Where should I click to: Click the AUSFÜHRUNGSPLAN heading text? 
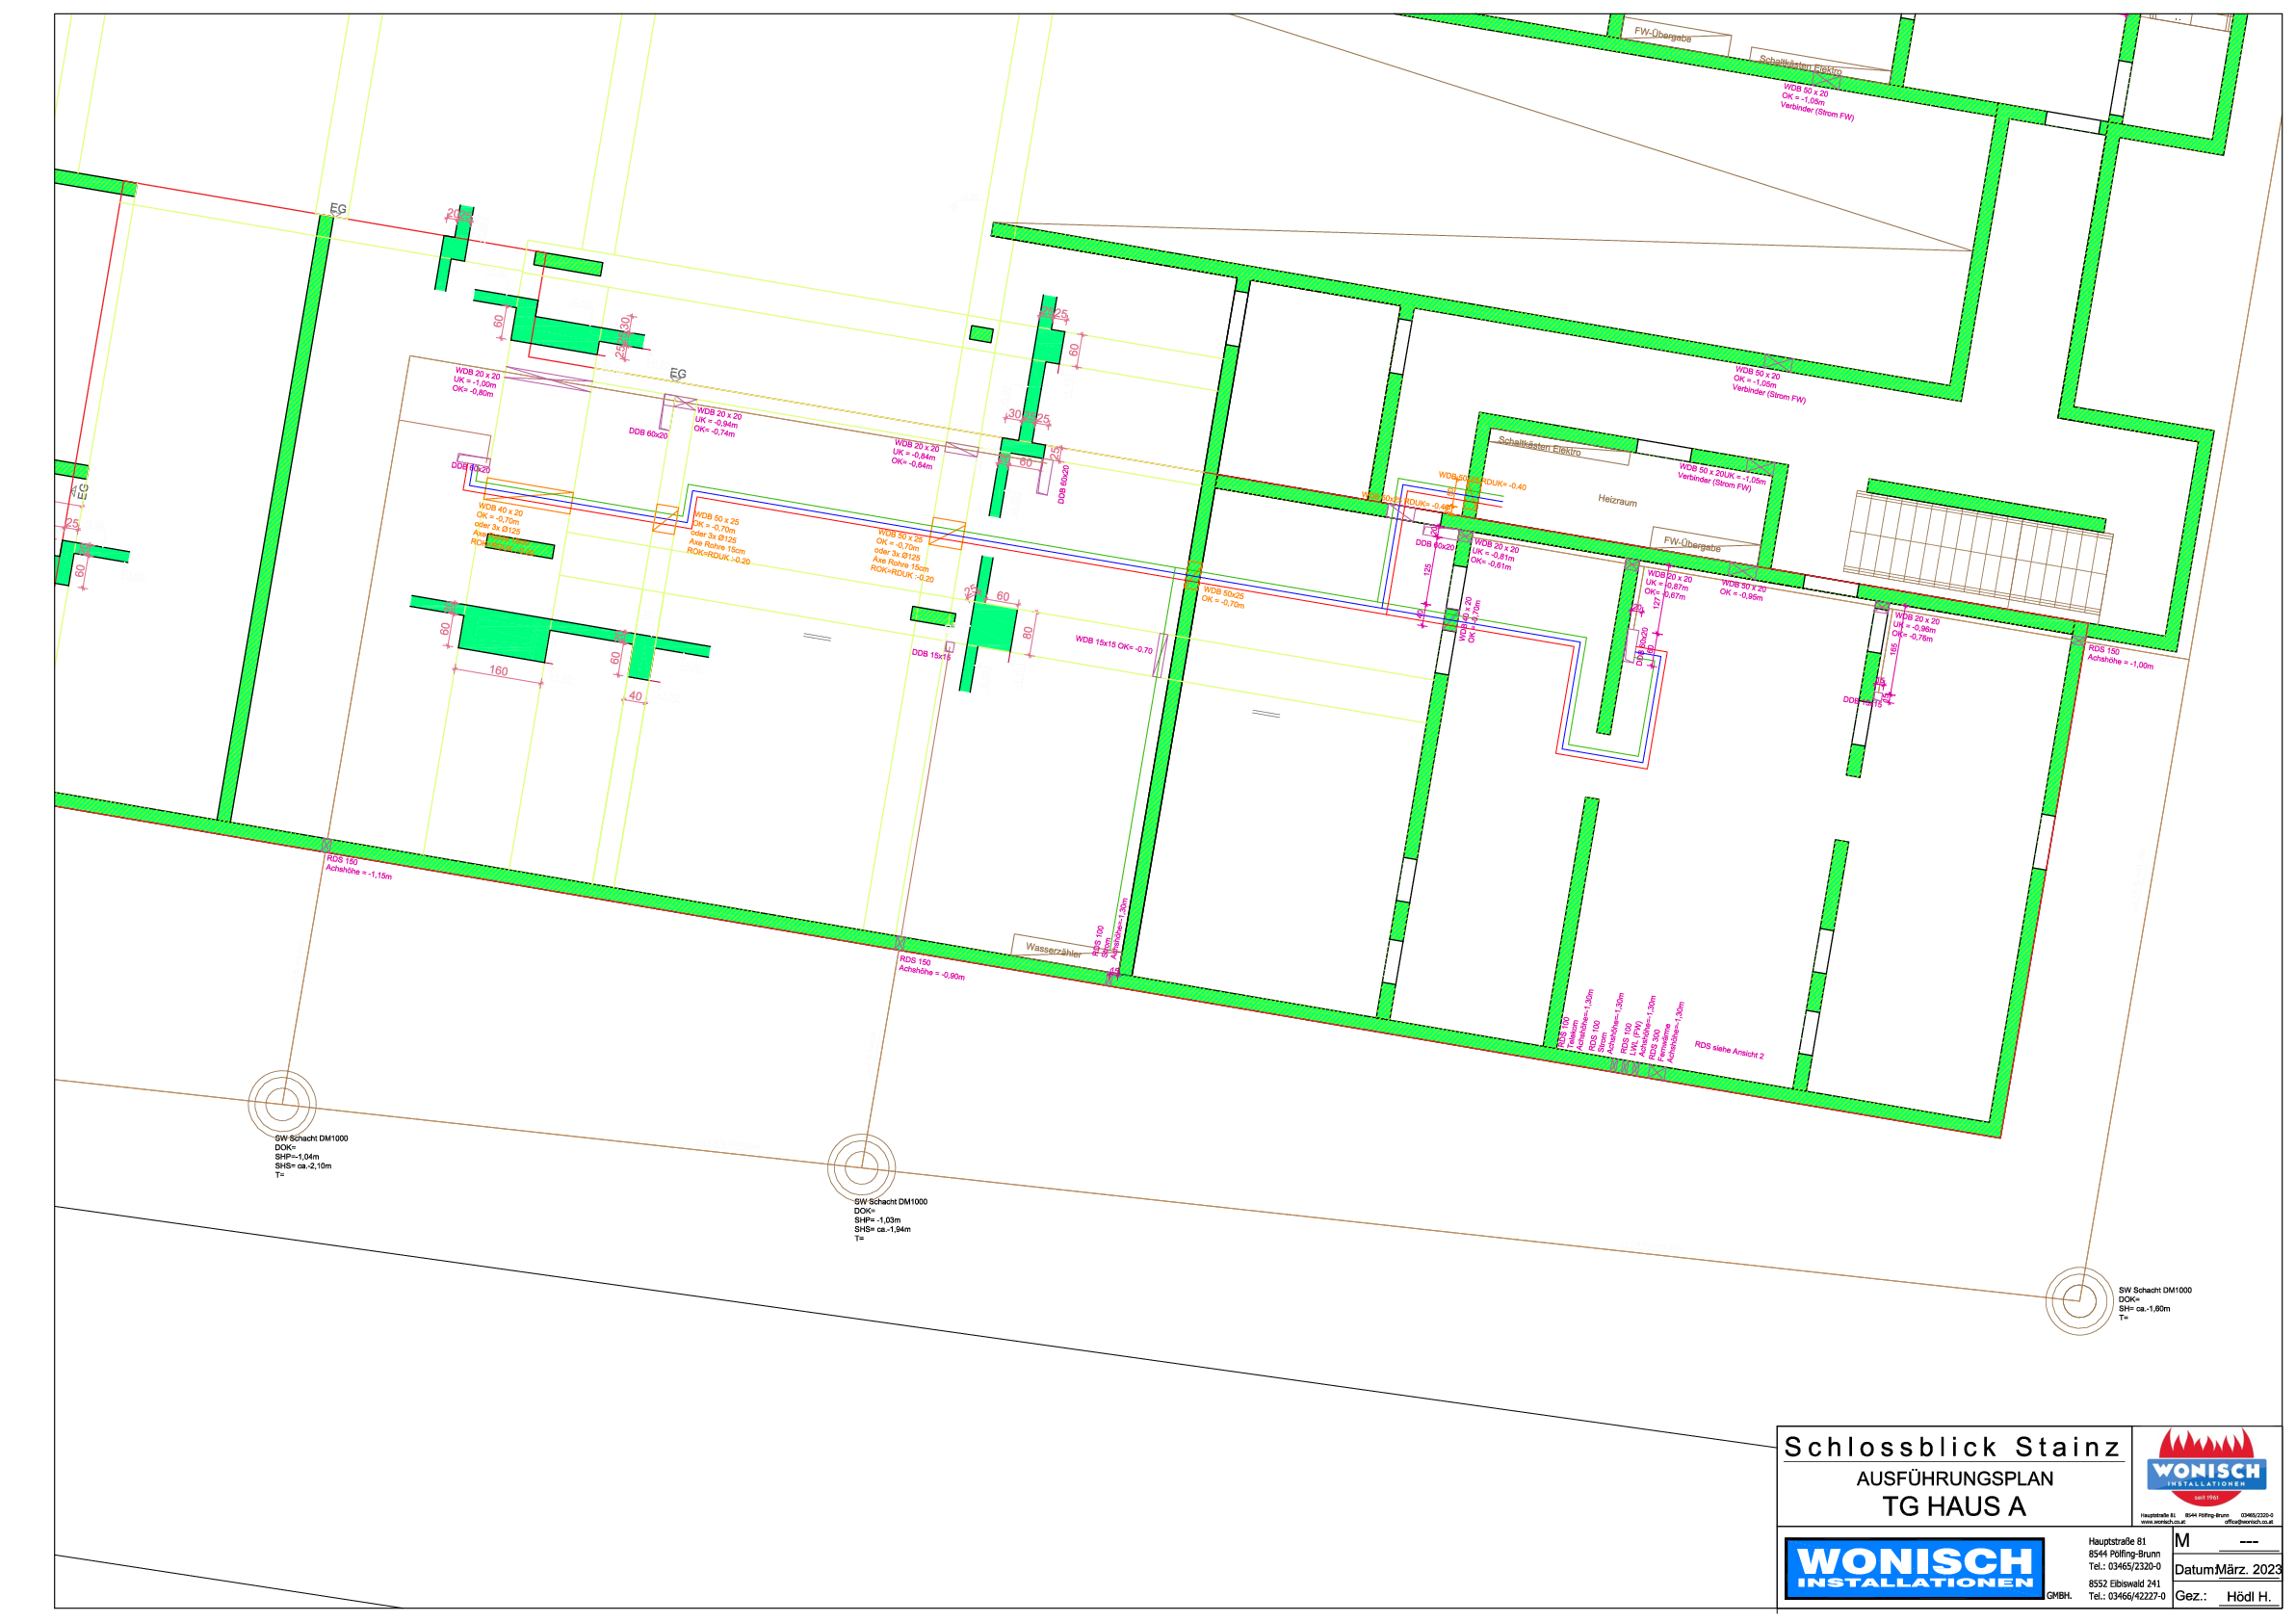pyautogui.click(x=1954, y=1478)
